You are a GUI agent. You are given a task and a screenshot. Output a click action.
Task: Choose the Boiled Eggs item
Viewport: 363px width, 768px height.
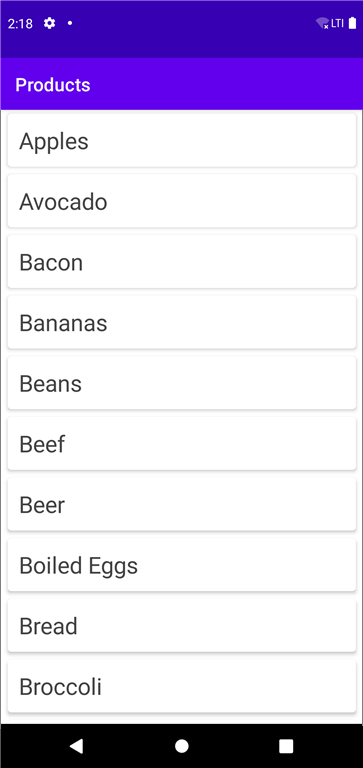click(x=182, y=565)
